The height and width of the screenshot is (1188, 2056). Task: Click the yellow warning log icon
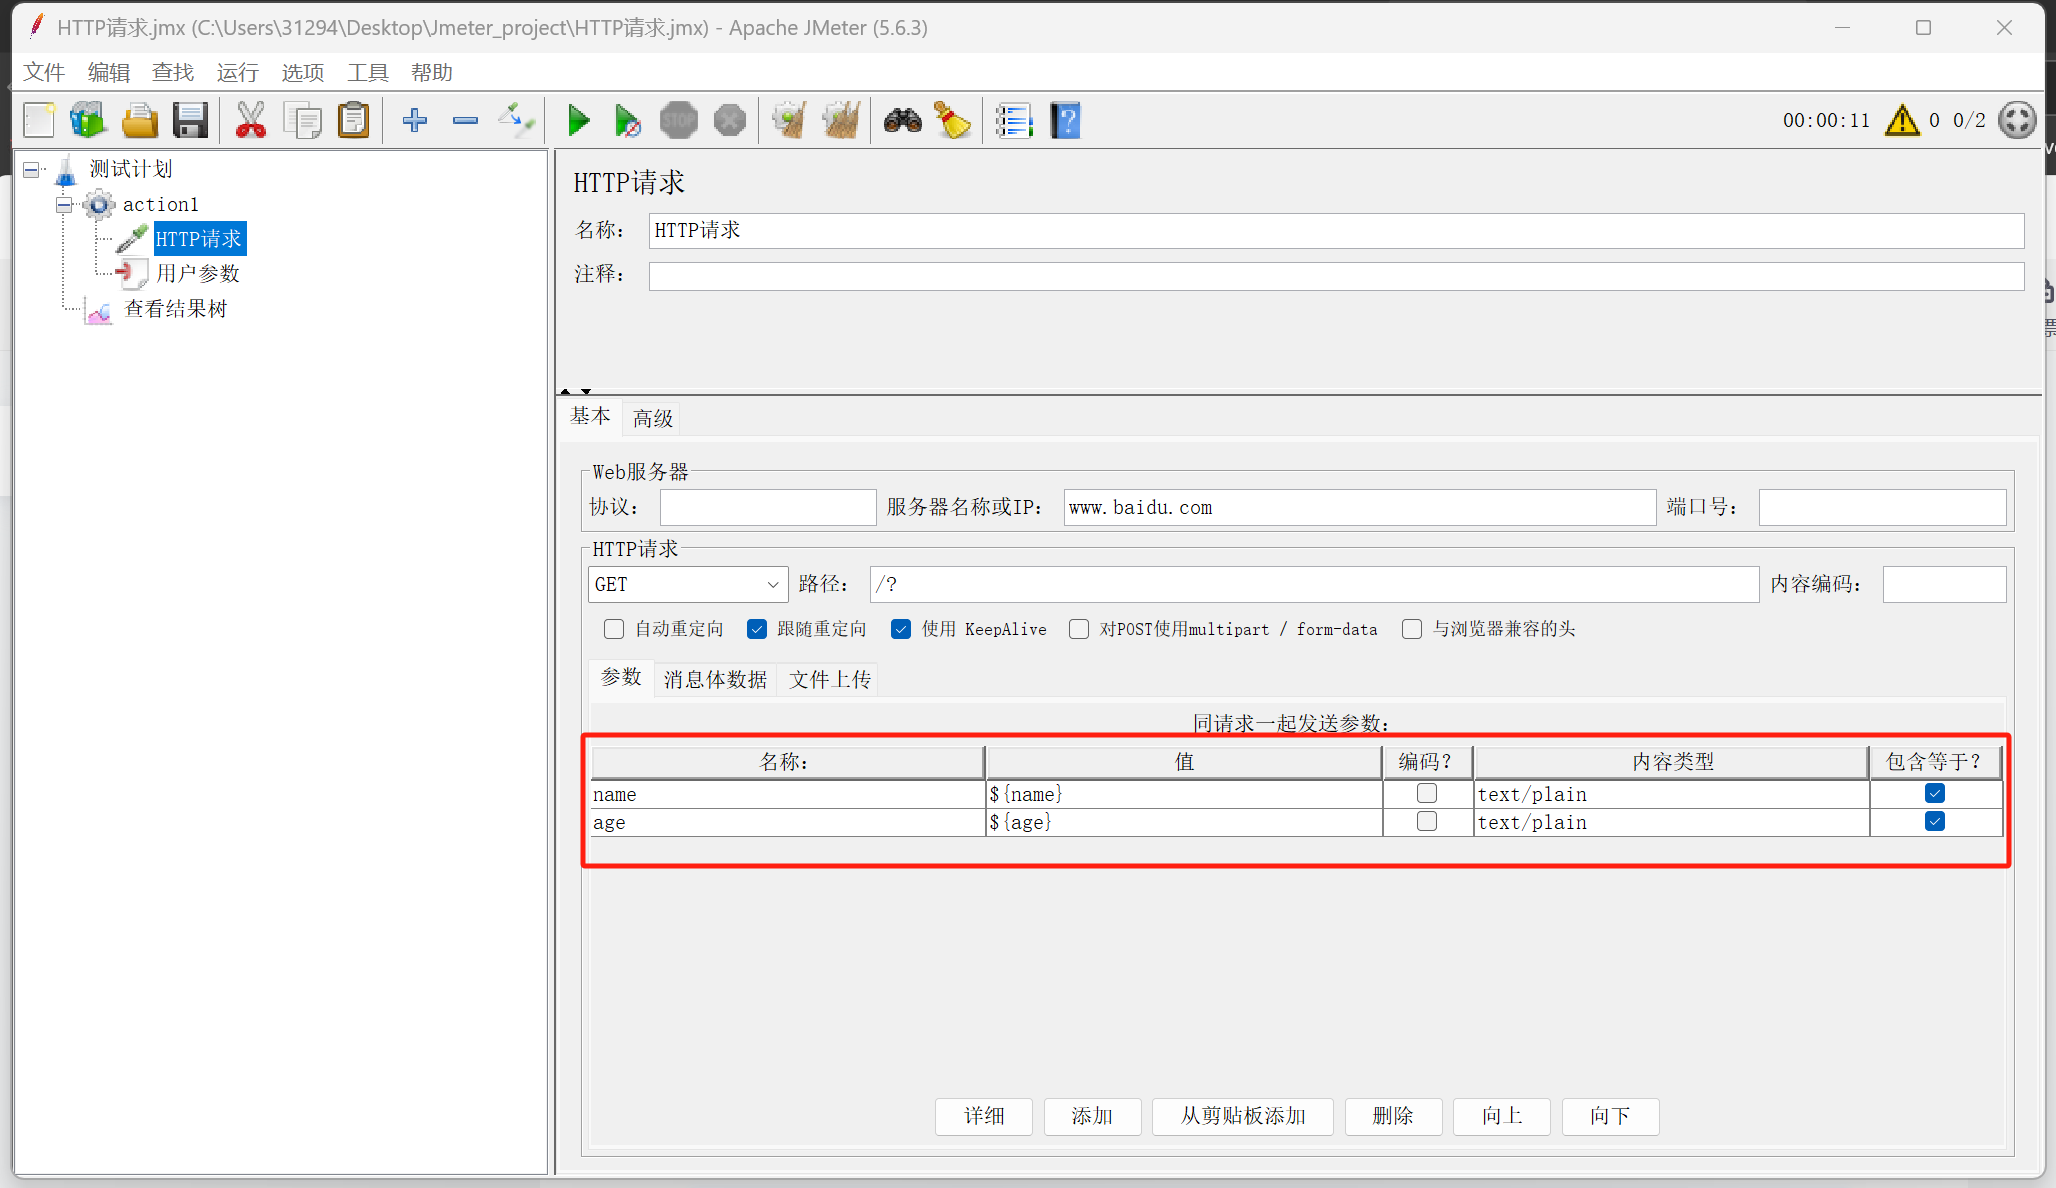pos(1901,121)
